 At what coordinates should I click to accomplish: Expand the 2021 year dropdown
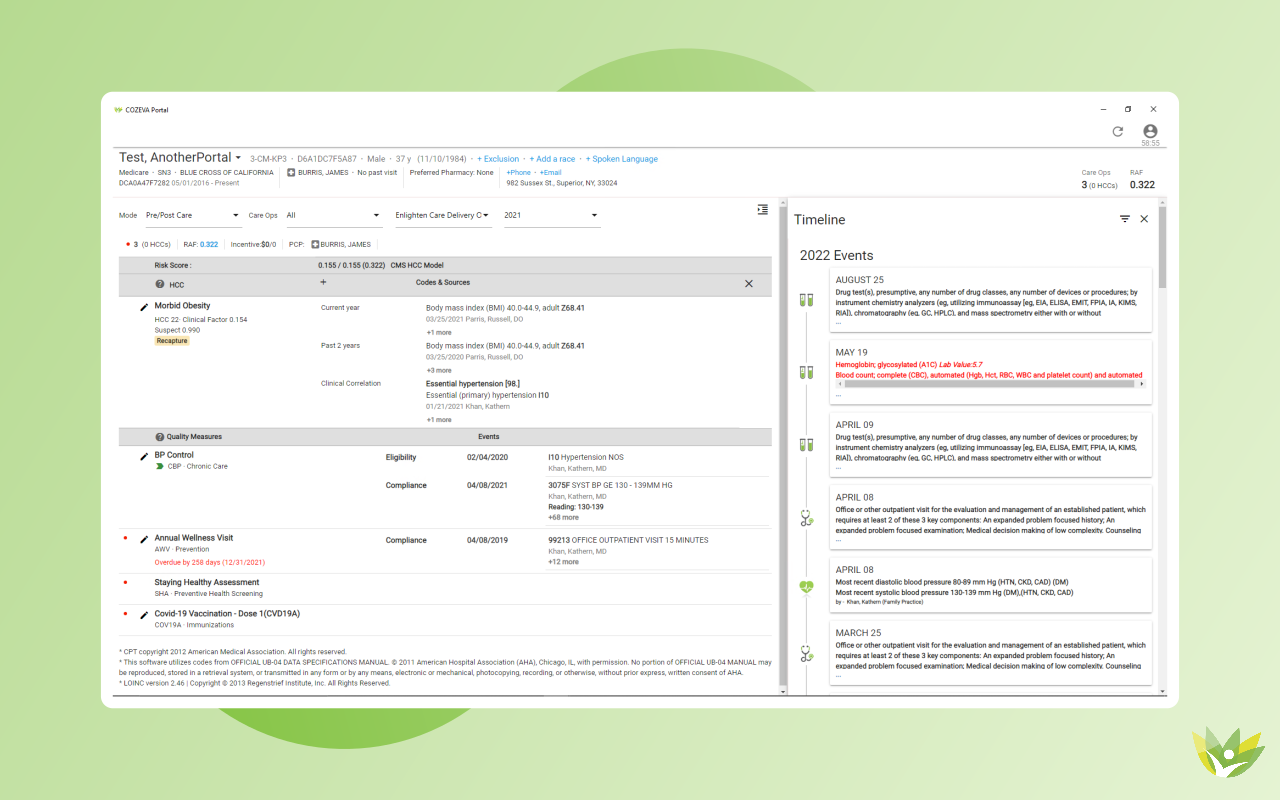[551, 215]
